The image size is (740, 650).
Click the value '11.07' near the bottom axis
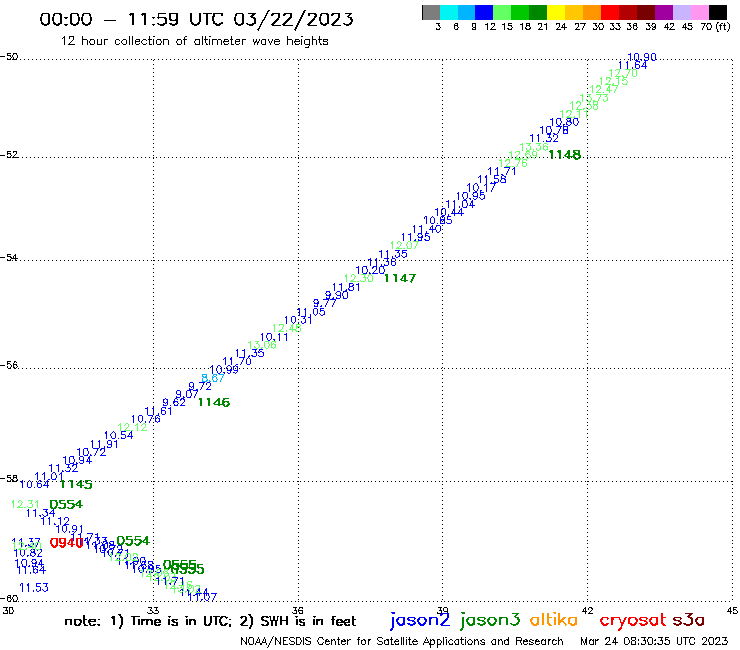[202, 597]
